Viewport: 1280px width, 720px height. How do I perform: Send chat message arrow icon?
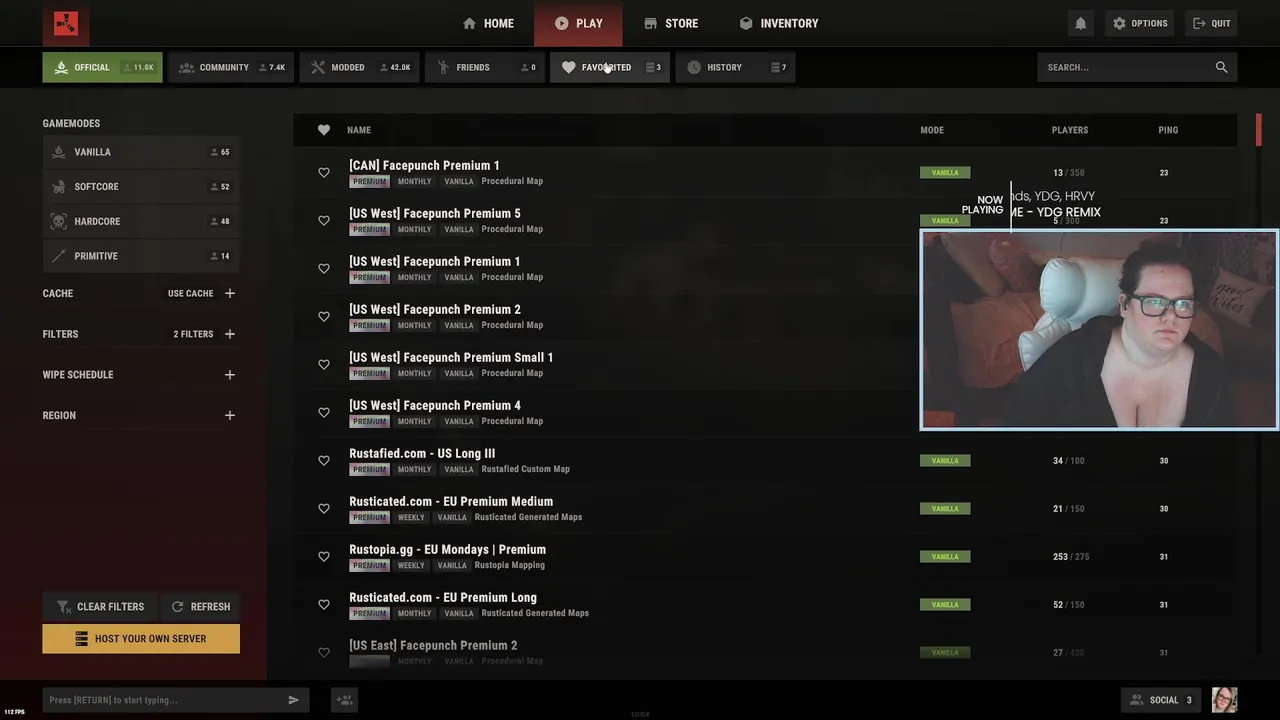(x=293, y=700)
